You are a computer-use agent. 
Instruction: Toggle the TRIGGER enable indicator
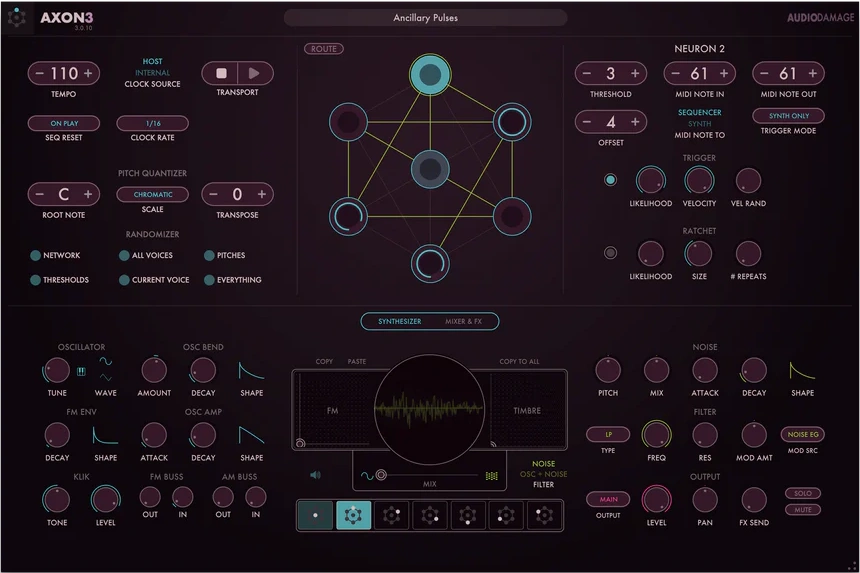tap(610, 180)
